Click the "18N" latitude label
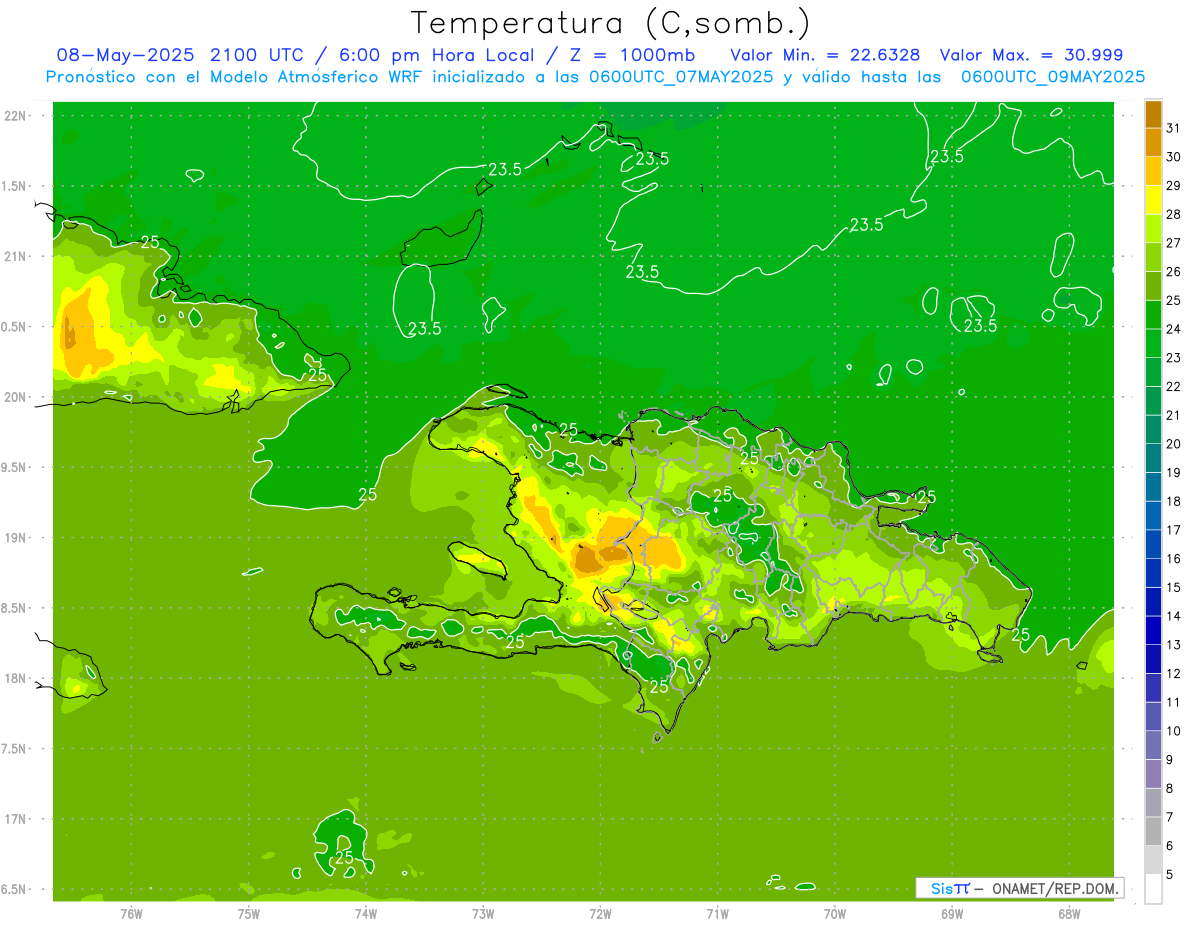Viewport: 1200px width, 927px height. 14,678
